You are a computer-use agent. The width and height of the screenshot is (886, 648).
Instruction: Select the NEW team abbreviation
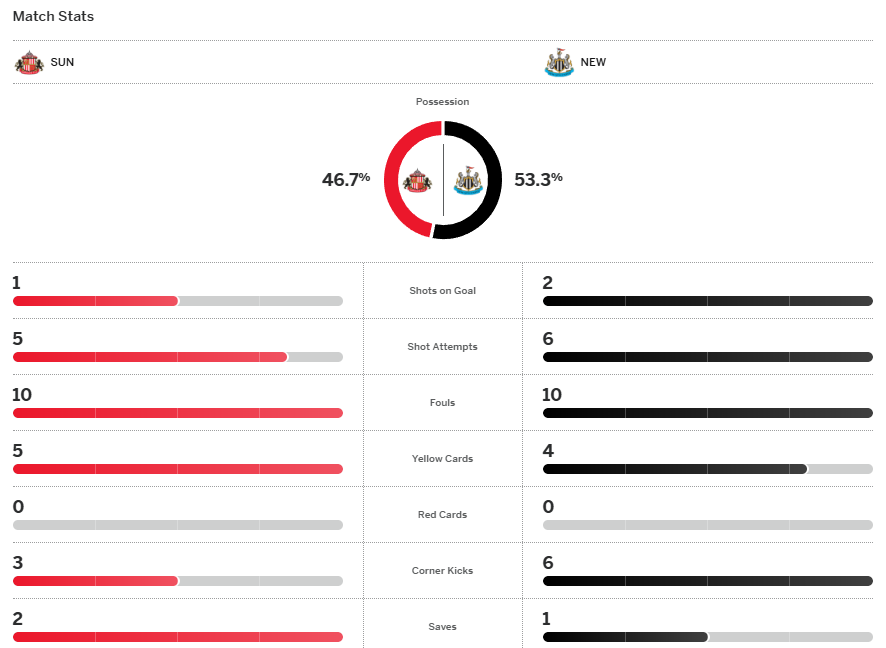593,62
